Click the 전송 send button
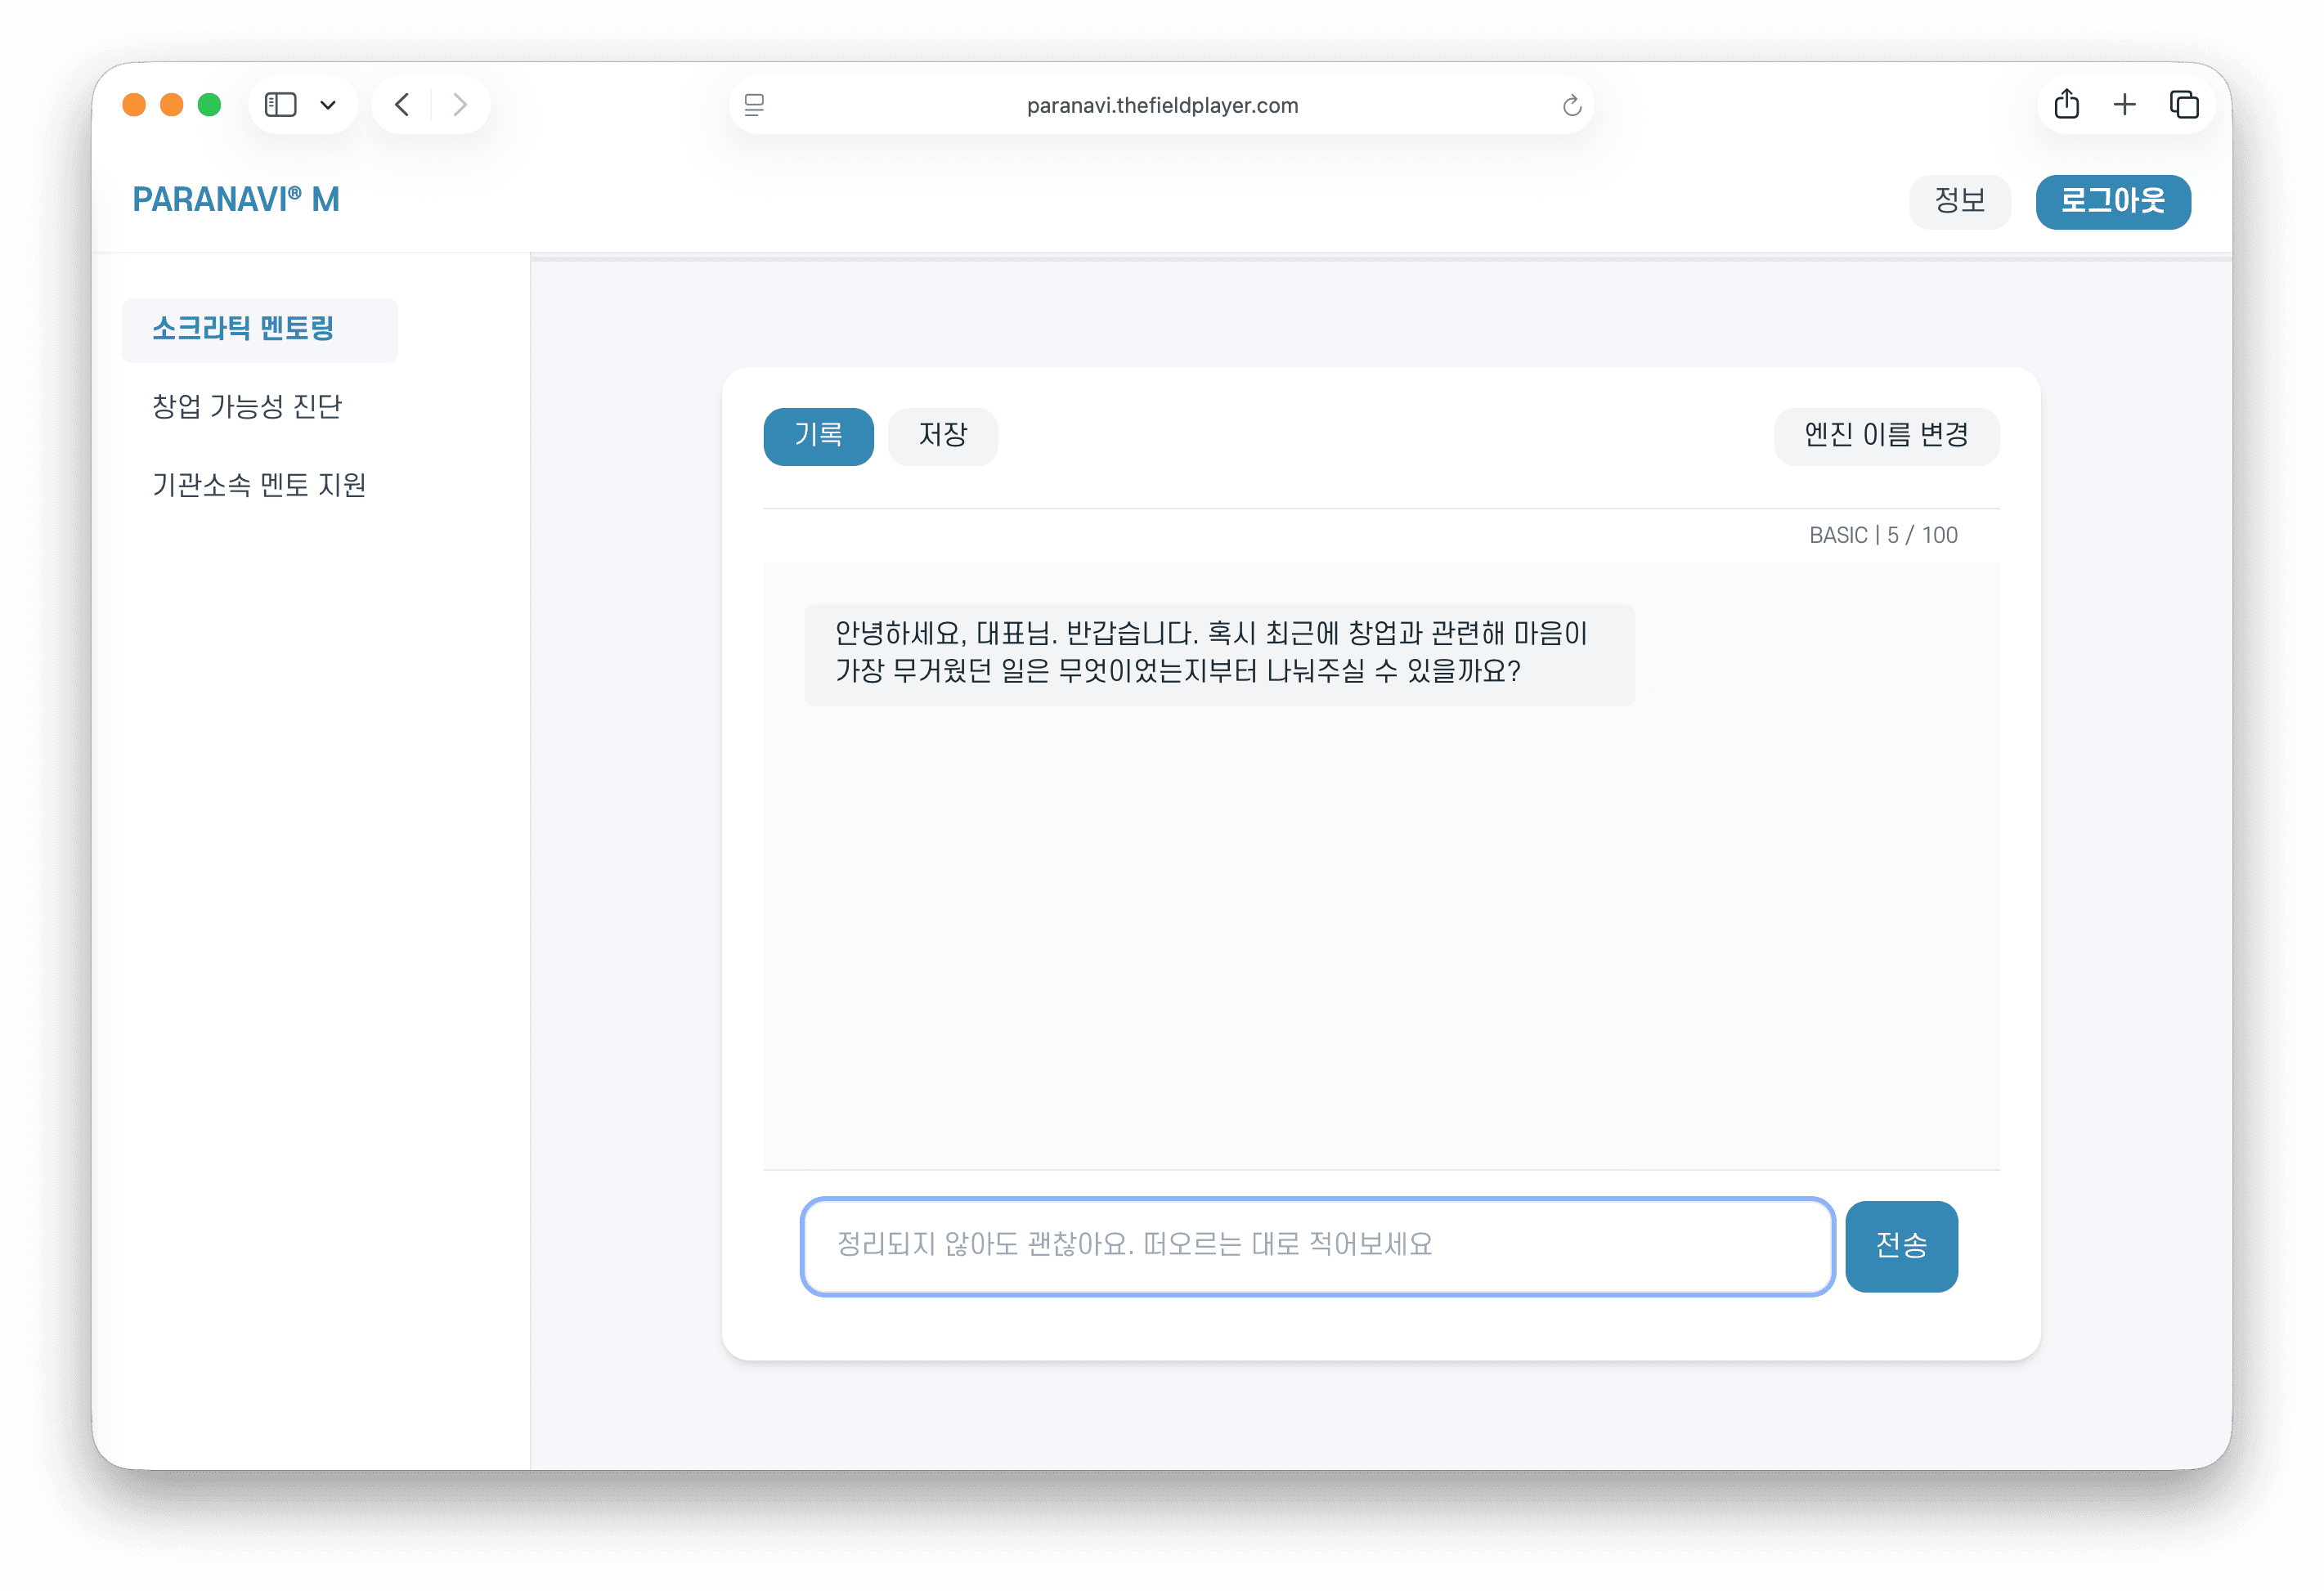Screen dimensions: 2324x1591 pyautogui.click(x=1901, y=1246)
